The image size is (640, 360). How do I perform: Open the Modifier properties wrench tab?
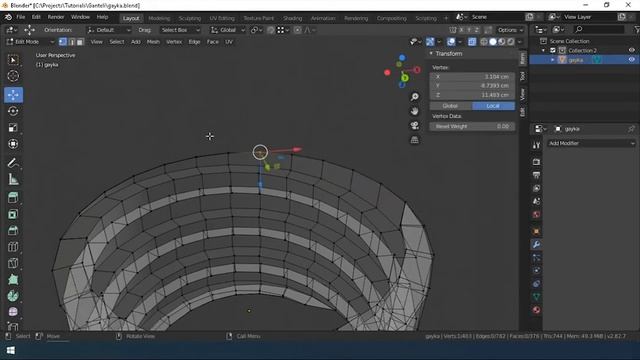point(536,244)
